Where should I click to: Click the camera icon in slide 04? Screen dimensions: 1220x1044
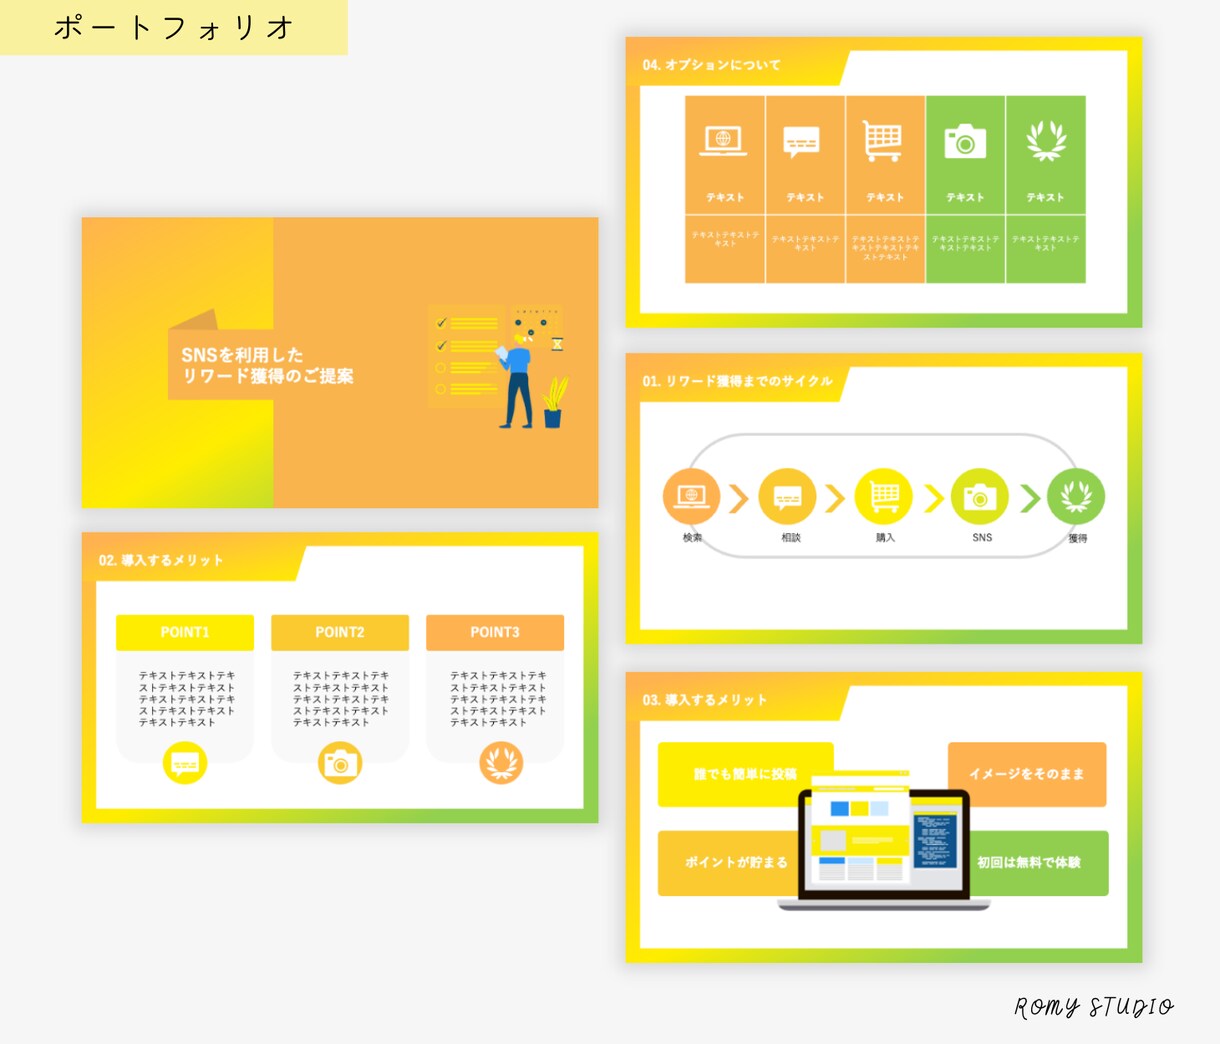click(x=965, y=142)
